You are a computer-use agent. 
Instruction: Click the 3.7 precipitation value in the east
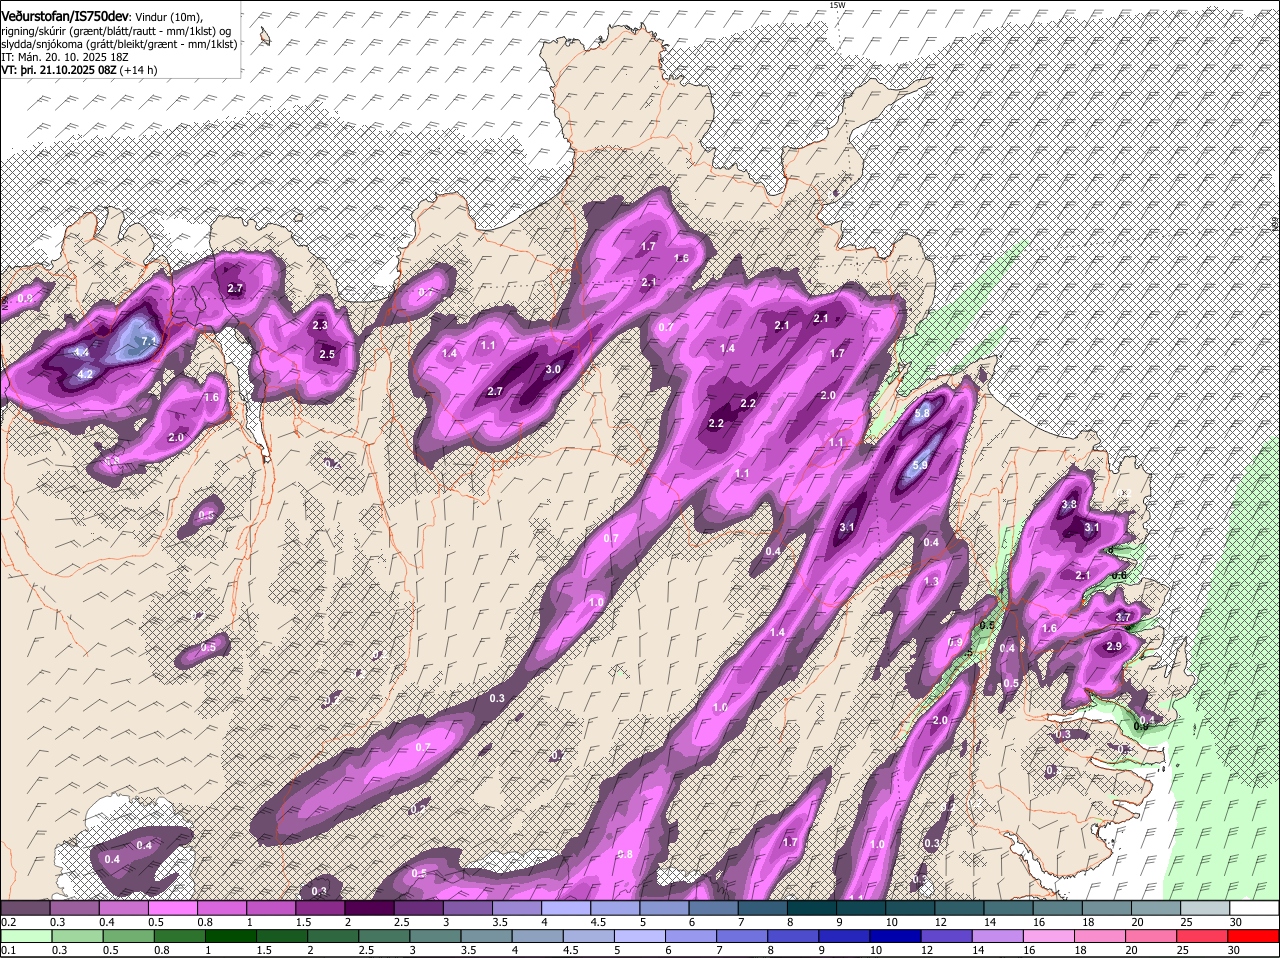1123,617
